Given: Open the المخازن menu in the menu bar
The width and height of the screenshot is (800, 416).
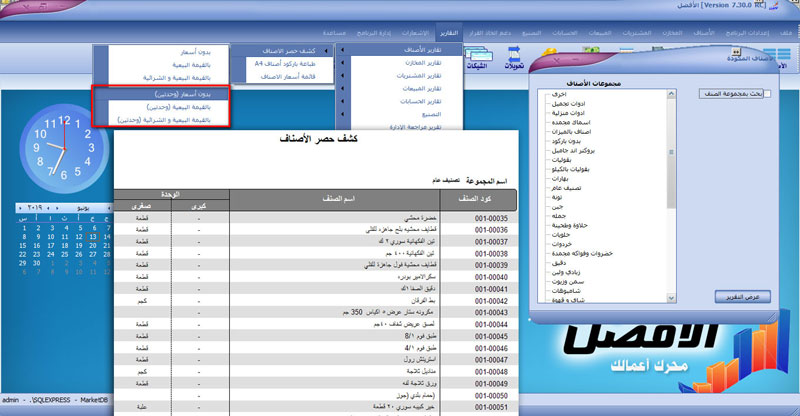Looking at the screenshot, I should (x=672, y=33).
